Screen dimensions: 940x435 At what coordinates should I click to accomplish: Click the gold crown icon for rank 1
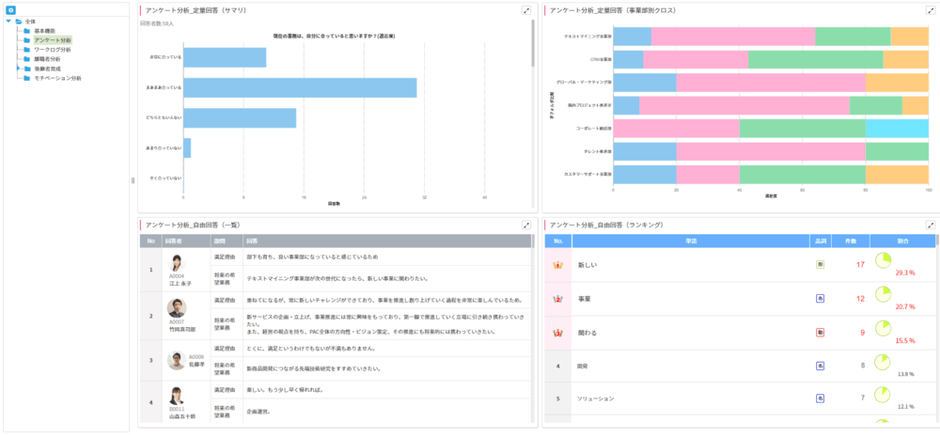(558, 265)
